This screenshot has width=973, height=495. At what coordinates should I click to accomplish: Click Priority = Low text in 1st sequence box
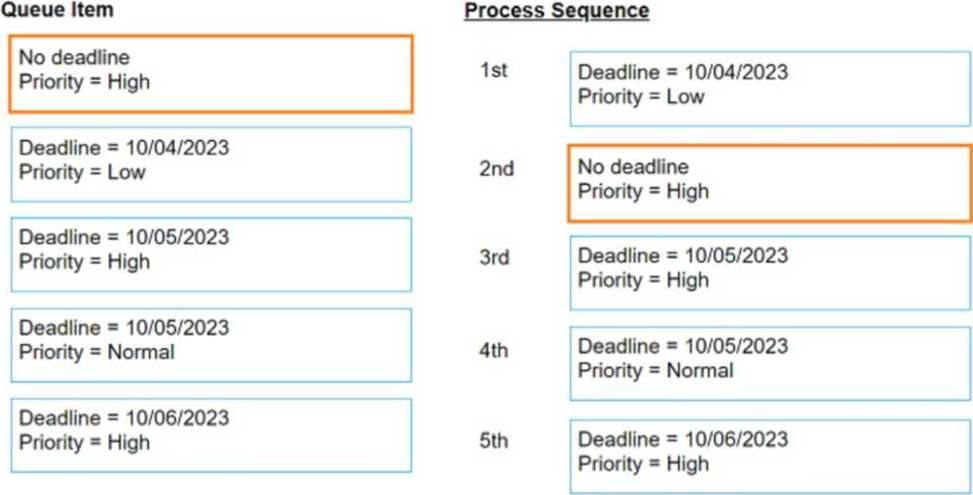641,97
